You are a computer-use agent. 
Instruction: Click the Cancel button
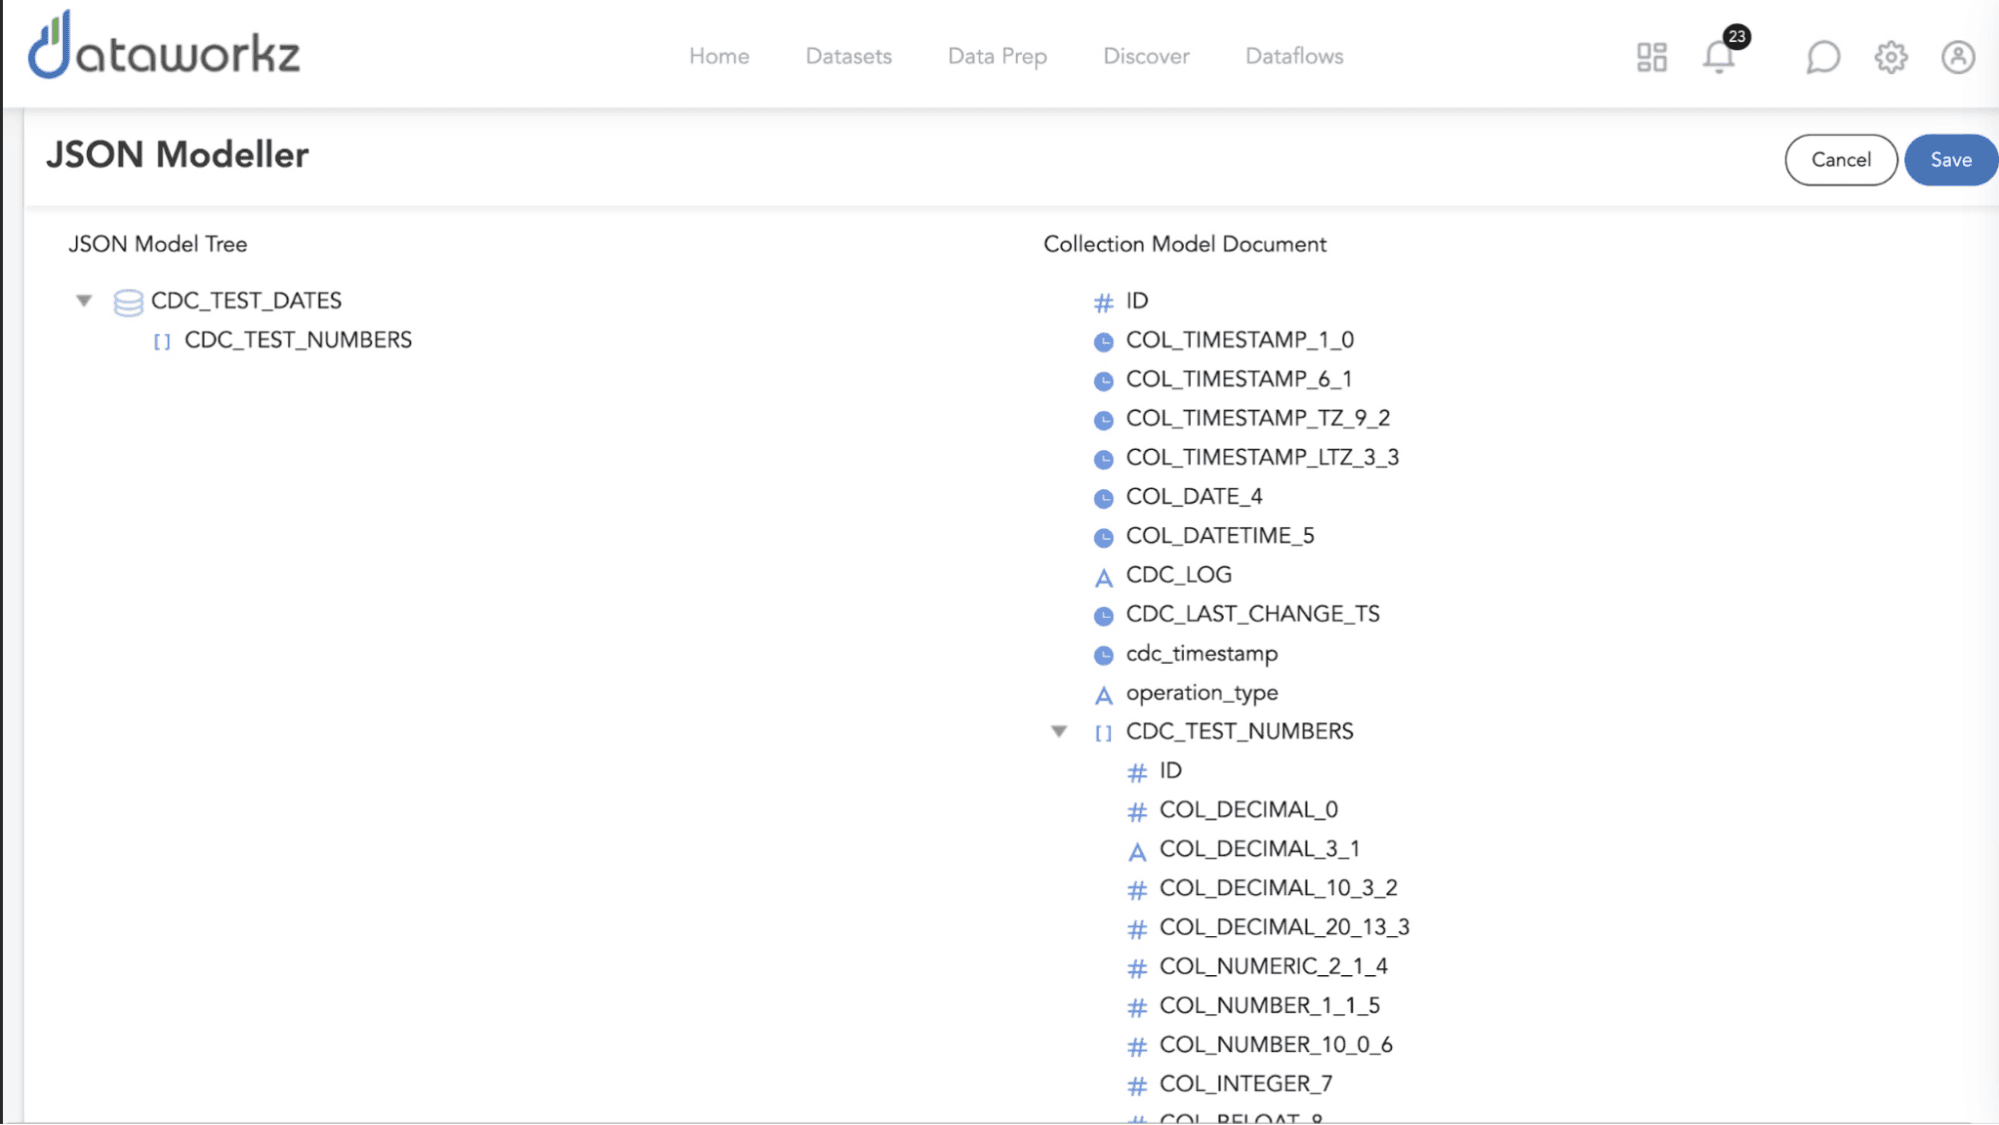1840,160
